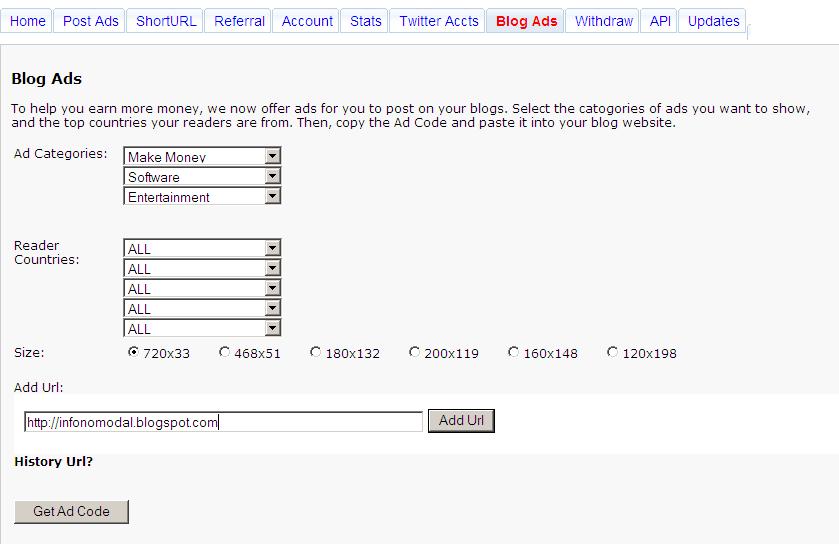Switch to the Post Ads tab
The width and height of the screenshot is (839, 544).
[x=90, y=21]
